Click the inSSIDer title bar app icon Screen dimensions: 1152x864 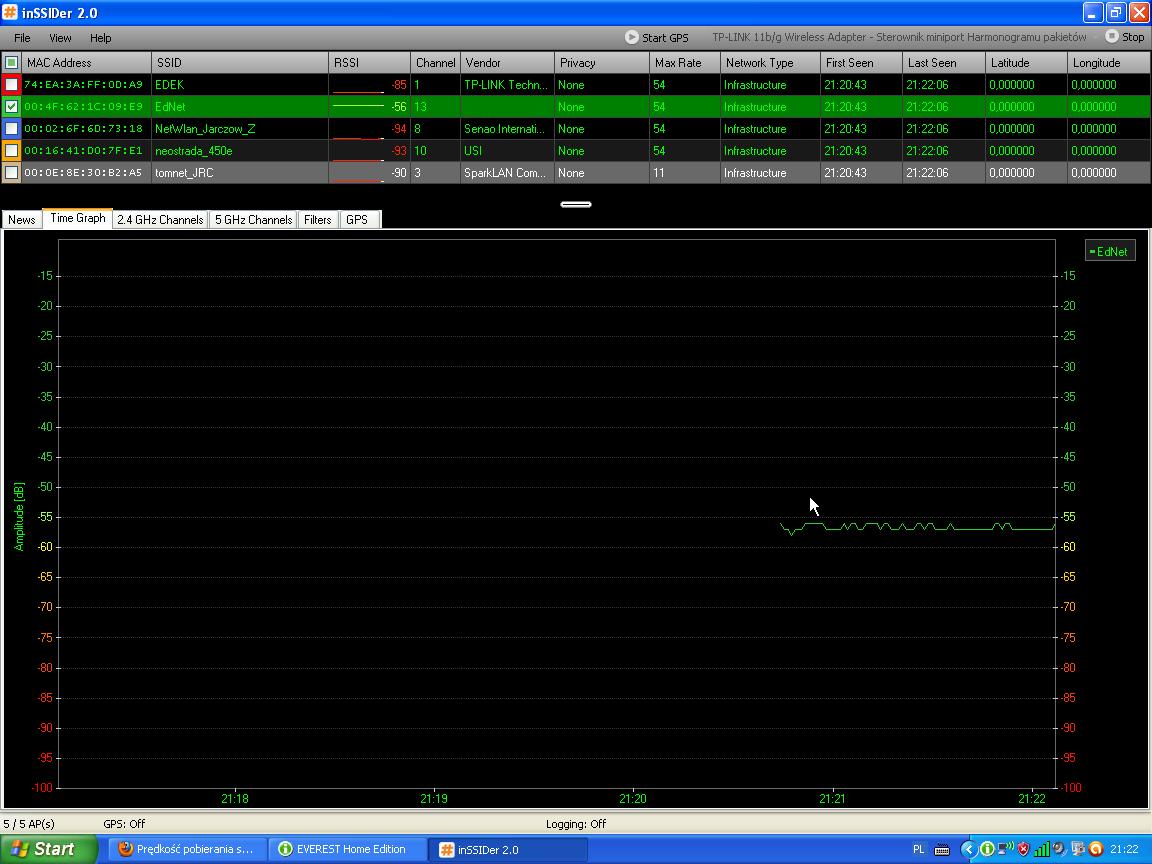pos(10,12)
